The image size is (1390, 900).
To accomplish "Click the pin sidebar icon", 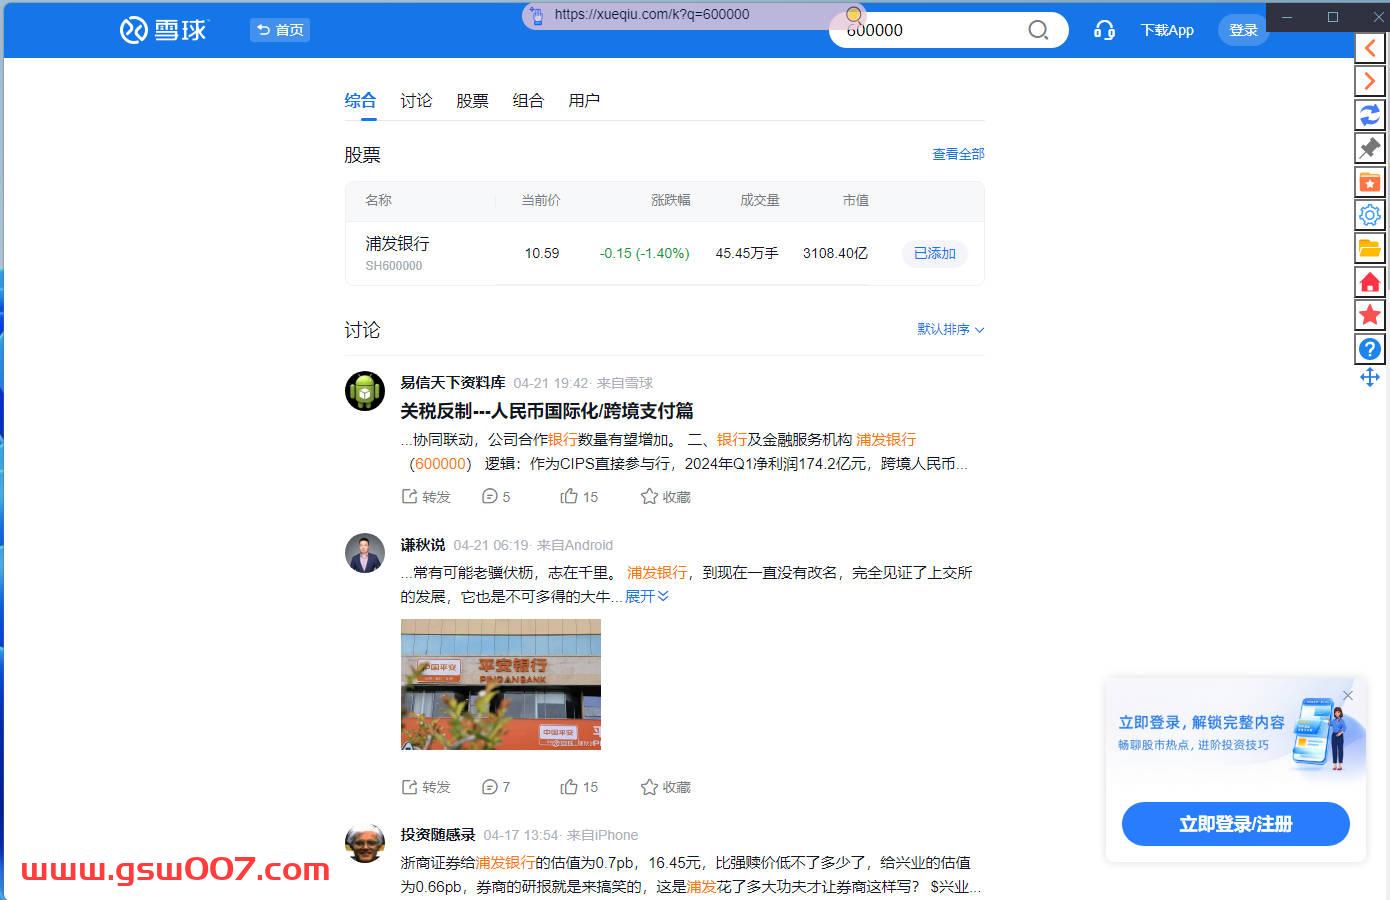I will tap(1370, 148).
